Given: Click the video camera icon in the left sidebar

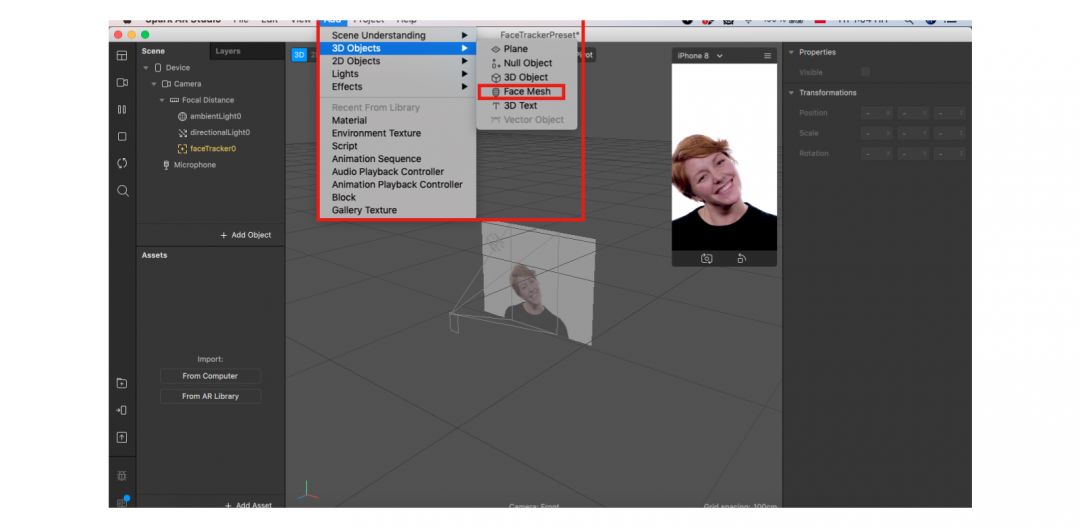Looking at the screenshot, I should pos(122,83).
